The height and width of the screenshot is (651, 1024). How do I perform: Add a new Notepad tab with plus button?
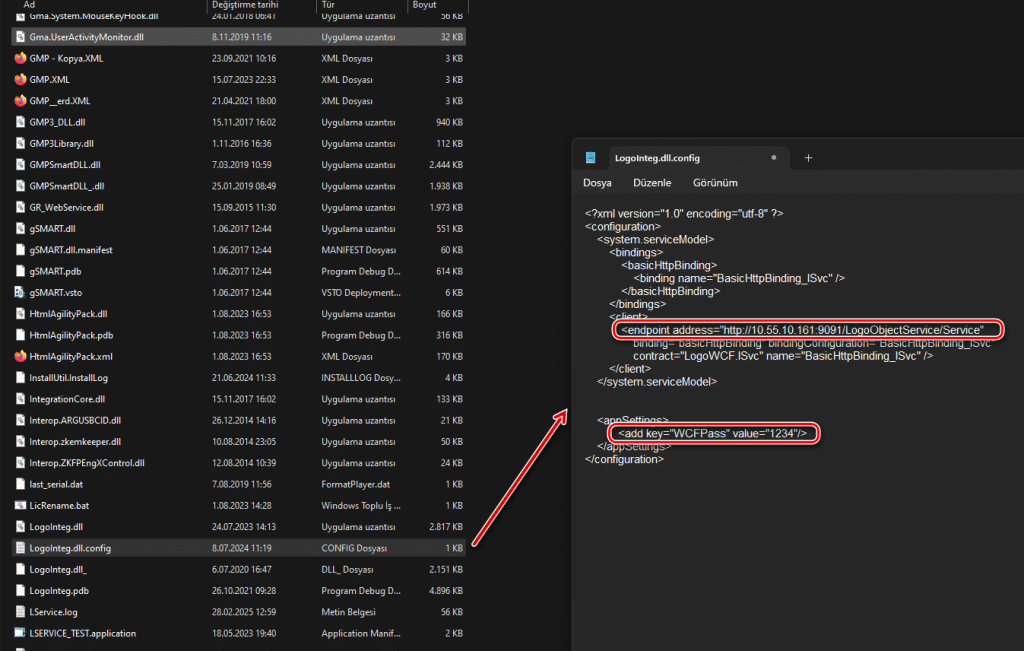coord(808,158)
